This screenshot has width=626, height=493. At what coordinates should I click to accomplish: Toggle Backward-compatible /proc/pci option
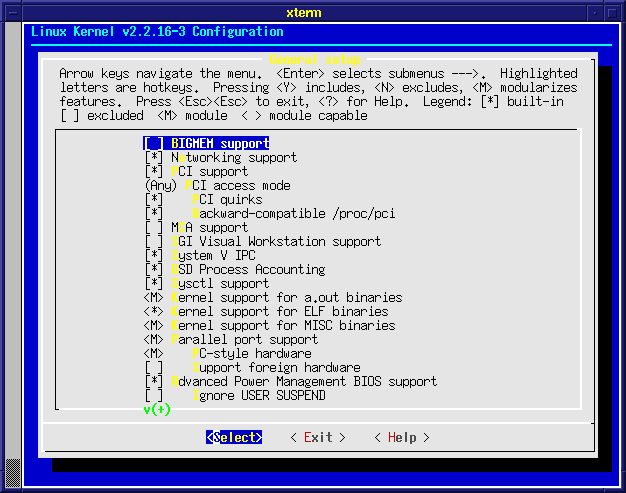tap(153, 214)
